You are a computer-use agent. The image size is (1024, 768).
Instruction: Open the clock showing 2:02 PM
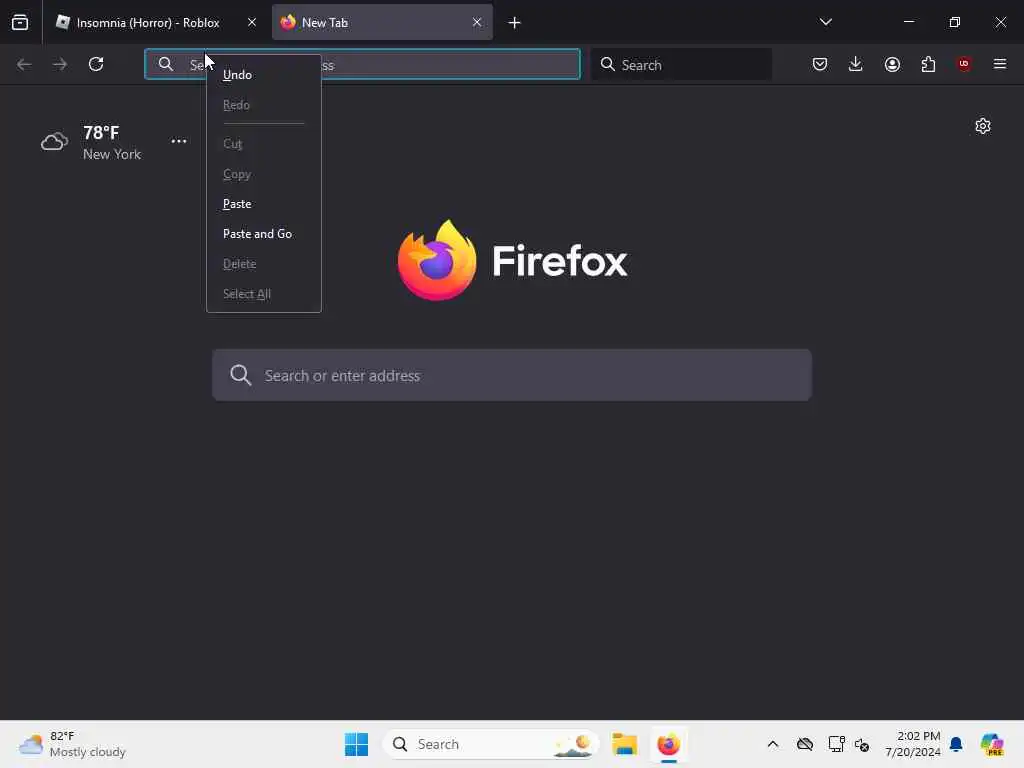point(913,744)
